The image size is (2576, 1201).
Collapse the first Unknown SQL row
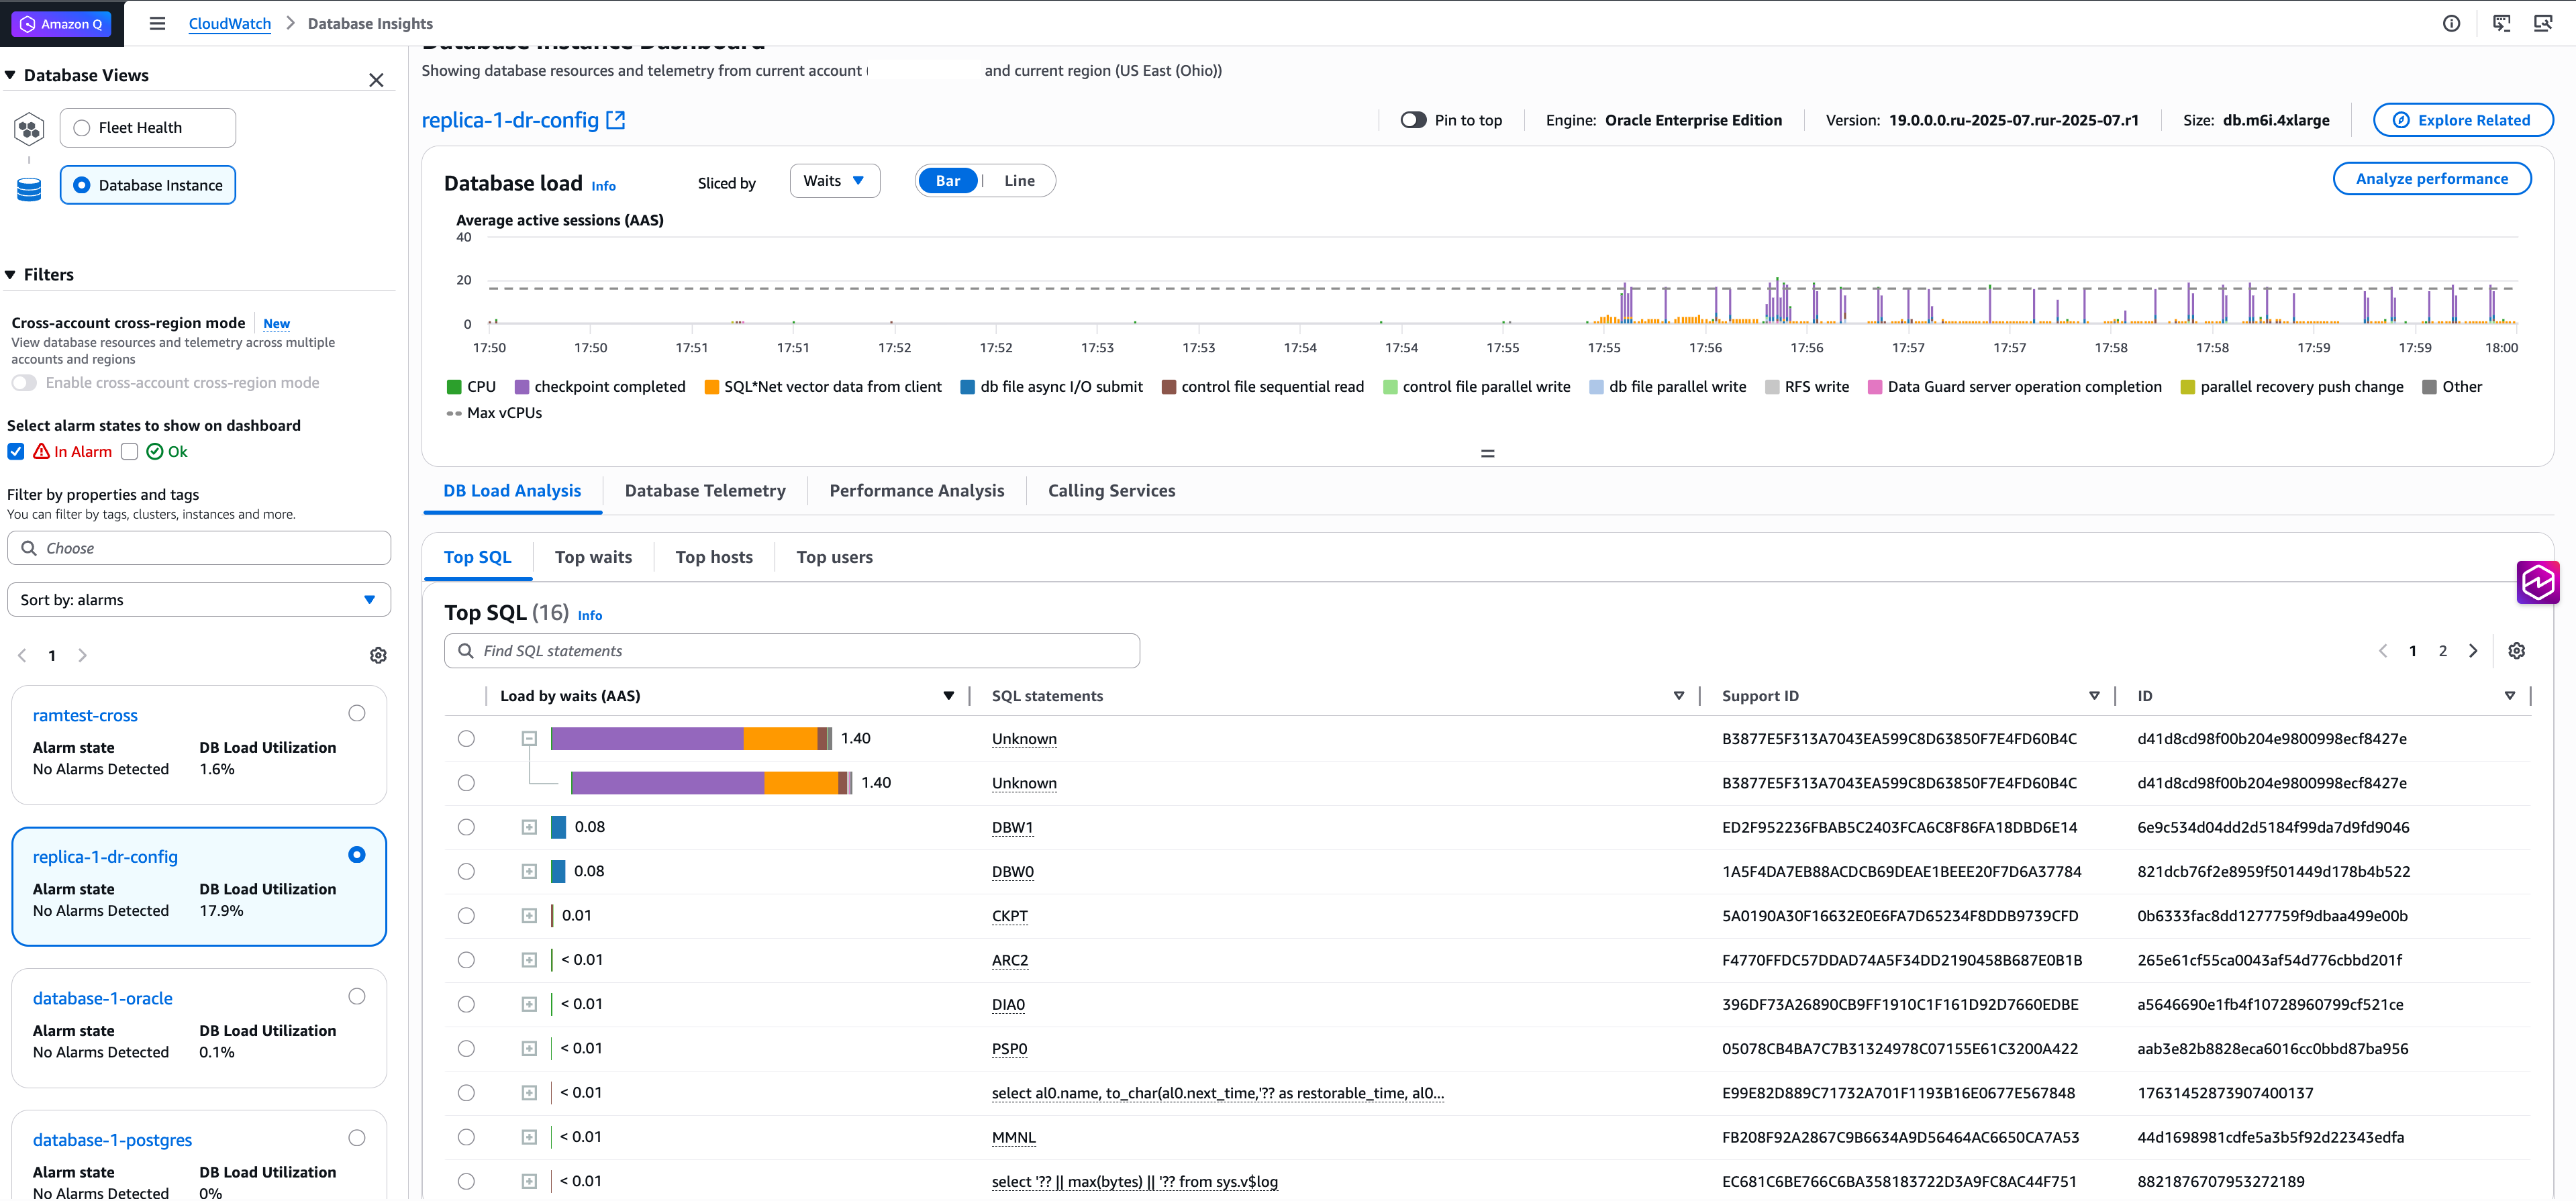pos(529,738)
